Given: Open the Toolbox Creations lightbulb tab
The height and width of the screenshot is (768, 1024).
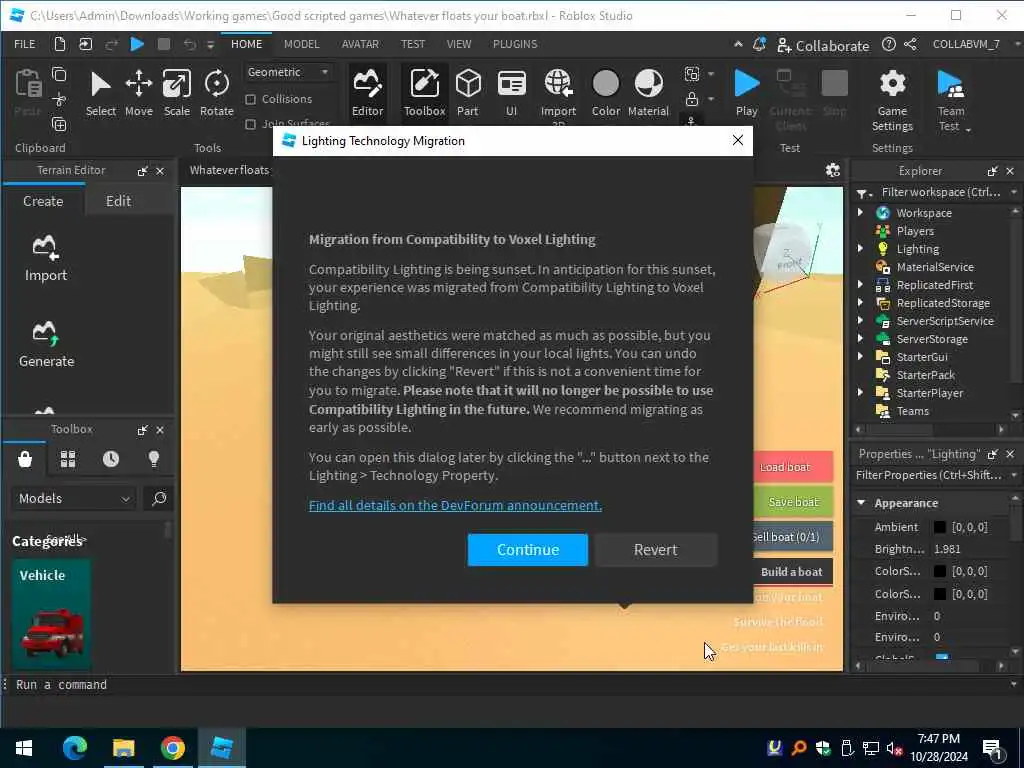Looking at the screenshot, I should 153,459.
